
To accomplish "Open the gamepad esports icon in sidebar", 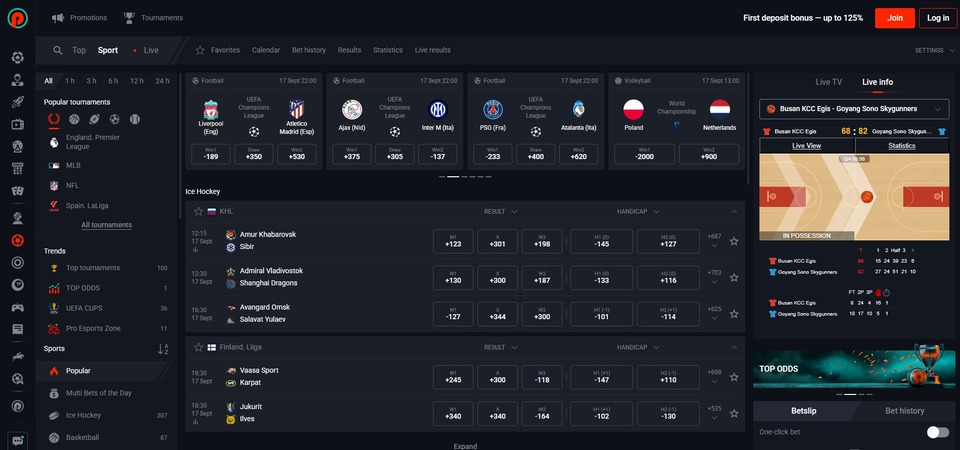I will (18, 307).
